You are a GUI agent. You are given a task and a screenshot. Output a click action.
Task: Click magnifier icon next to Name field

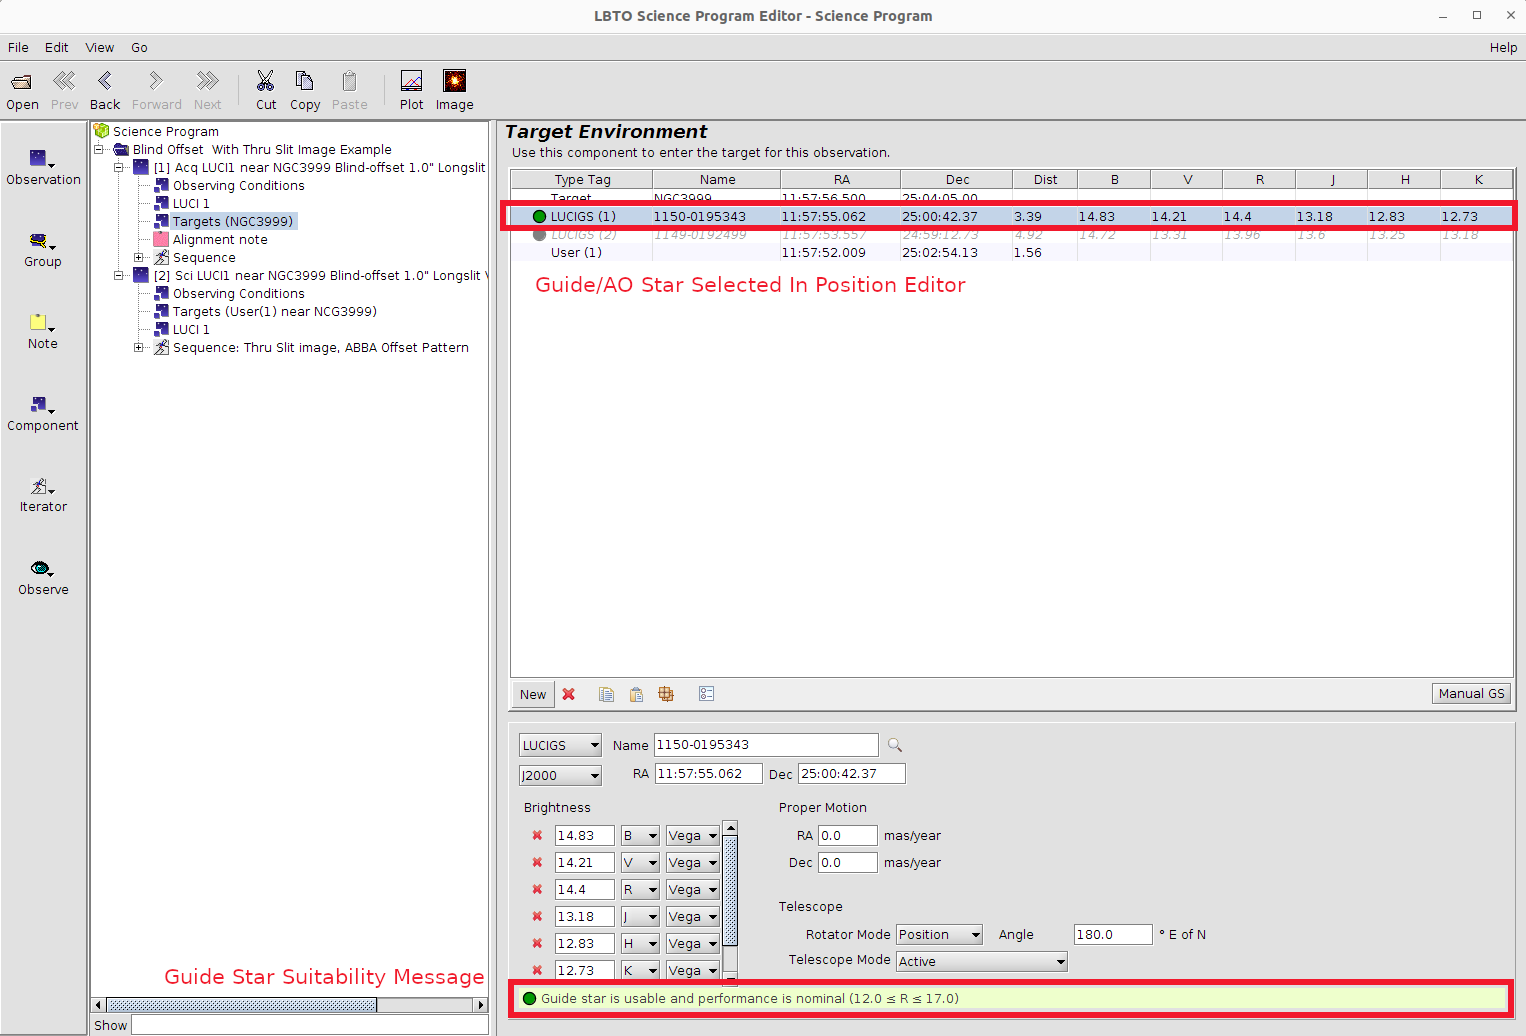pyautogui.click(x=895, y=745)
